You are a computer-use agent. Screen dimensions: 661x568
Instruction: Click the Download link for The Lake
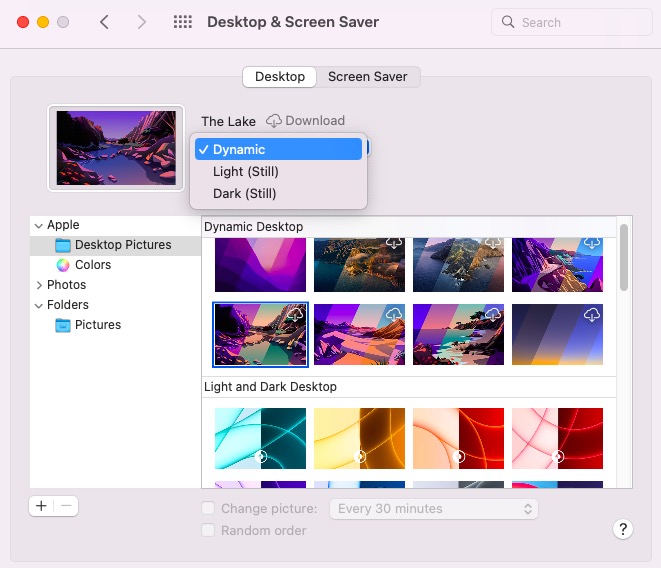point(314,121)
